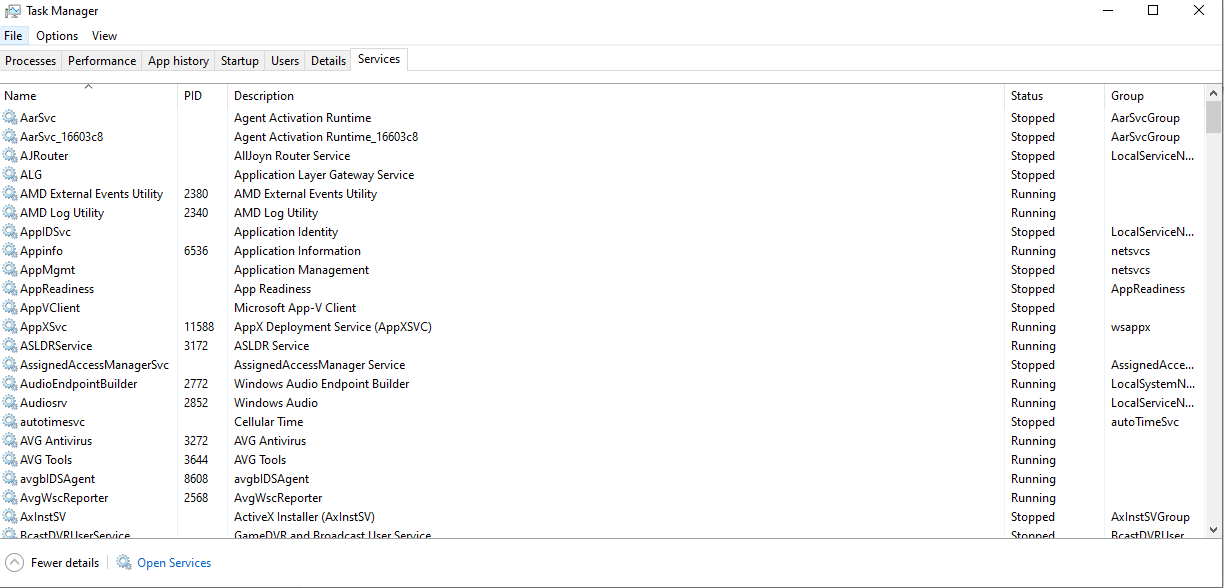Go to the Startup tab
Image resolution: width=1224 pixels, height=588 pixels.
click(x=240, y=61)
